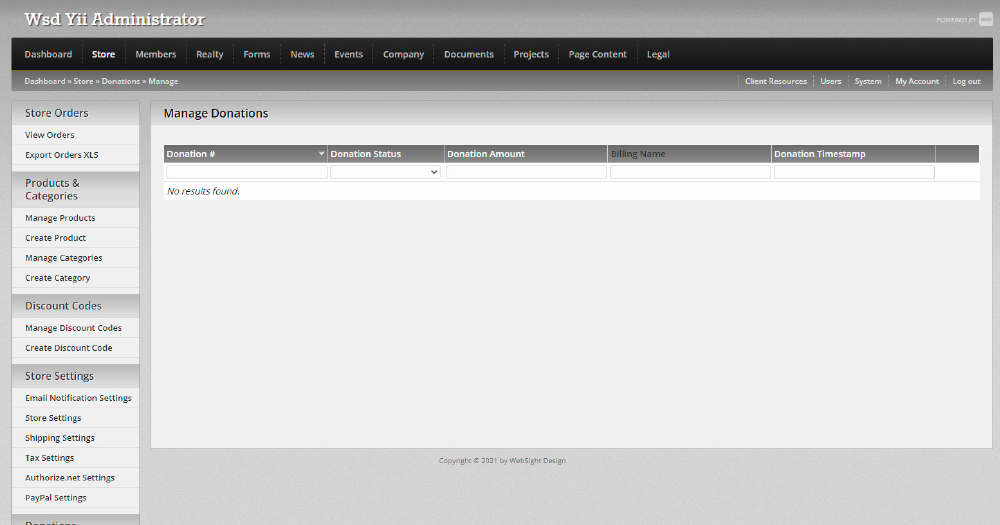Click the Store breadcrumb link
Image resolution: width=1000 pixels, height=525 pixels.
[x=83, y=81]
